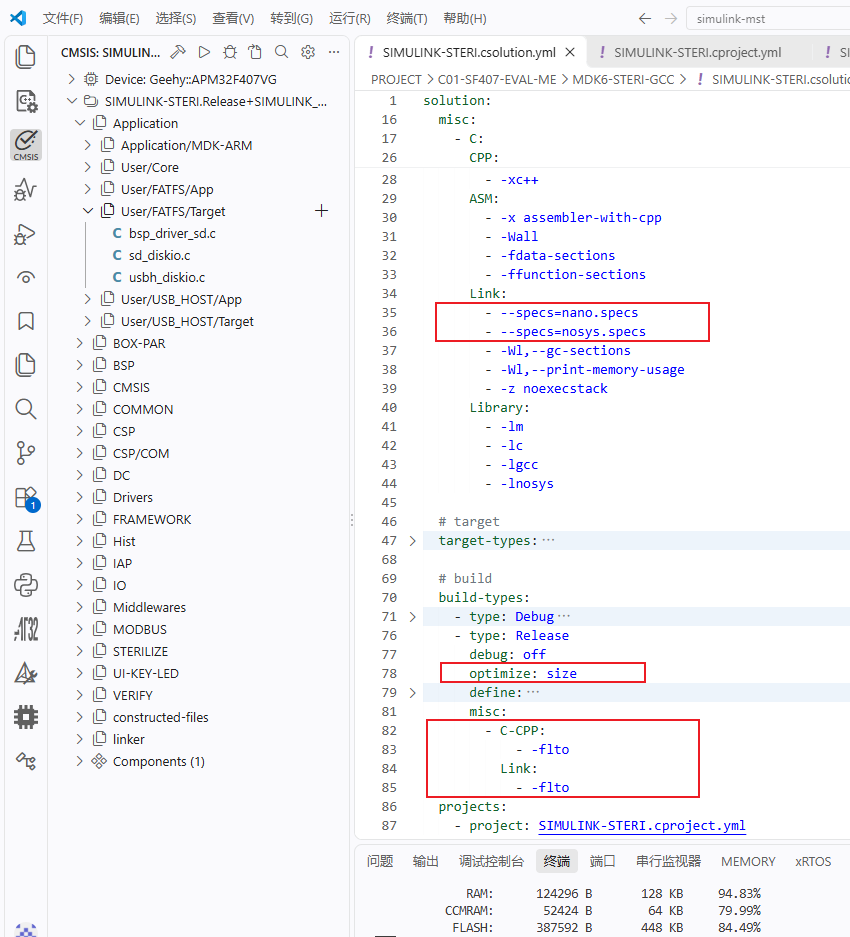
Task: Click the debug bug icon in CMSIS panel
Action: (230, 52)
